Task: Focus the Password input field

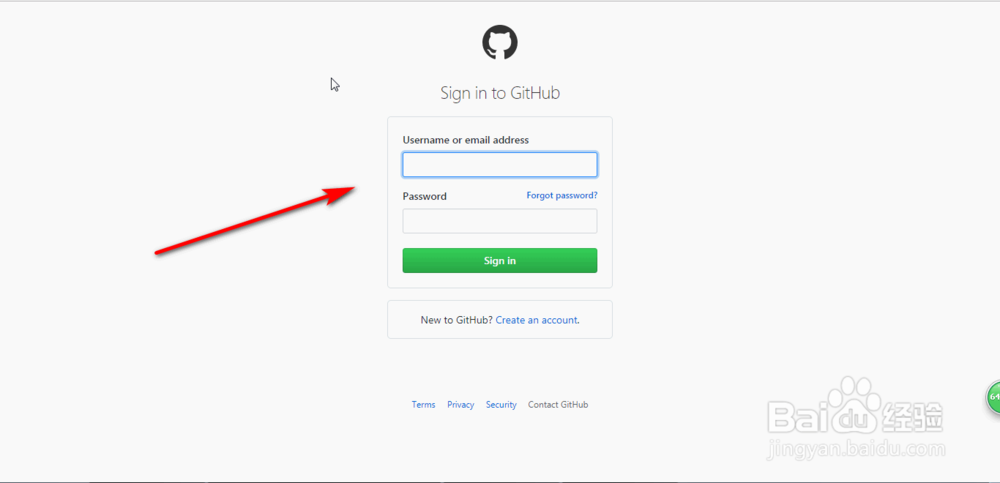Action: tap(499, 221)
